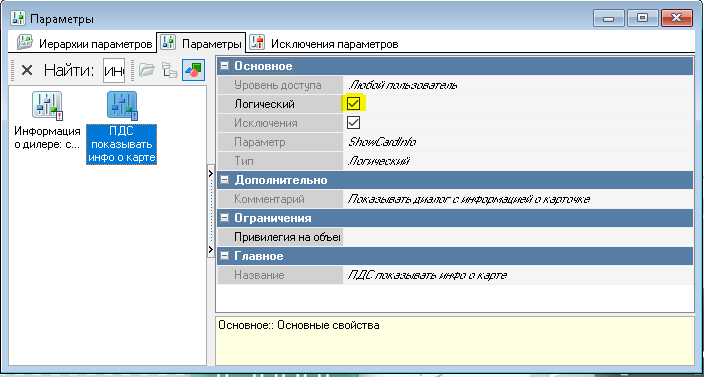Click the open folder toolbar icon

pyautogui.click(x=146, y=70)
